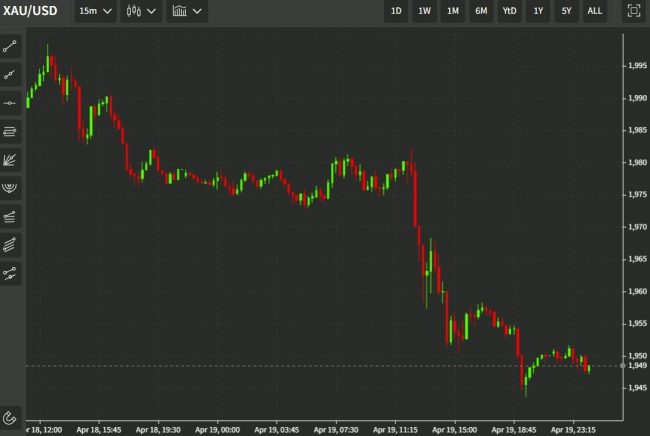The image size is (650, 436).
Task: Select the regression trend tool
Action: coord(10,274)
